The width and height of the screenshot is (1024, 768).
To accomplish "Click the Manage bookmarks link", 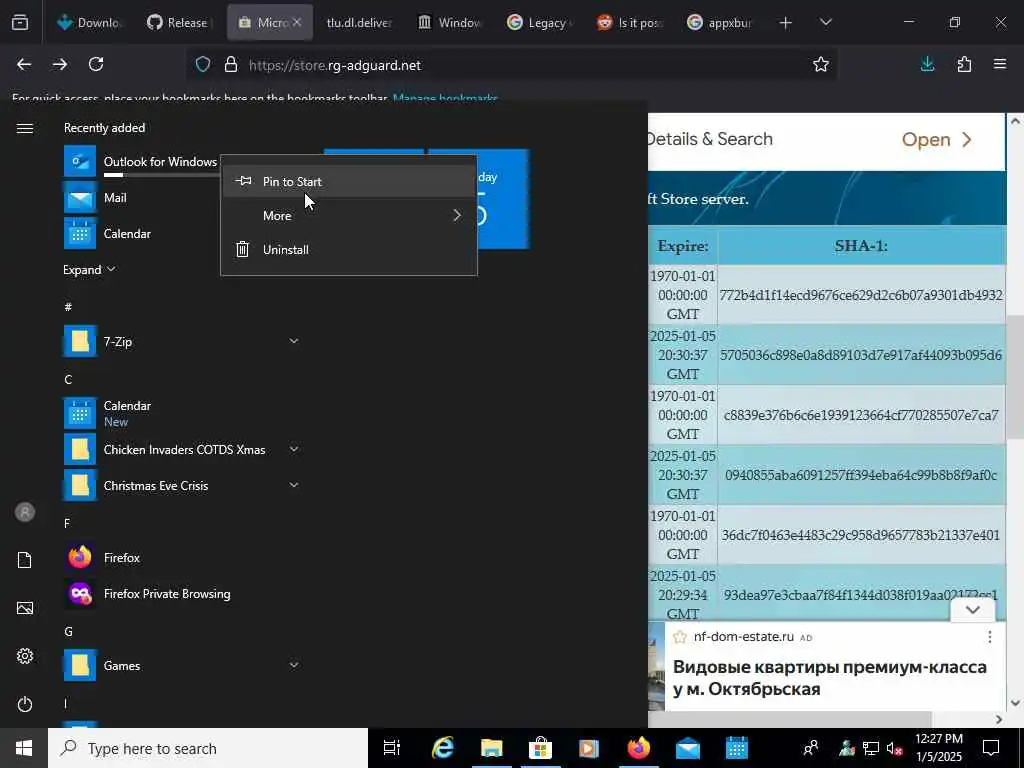I will 445,99.
